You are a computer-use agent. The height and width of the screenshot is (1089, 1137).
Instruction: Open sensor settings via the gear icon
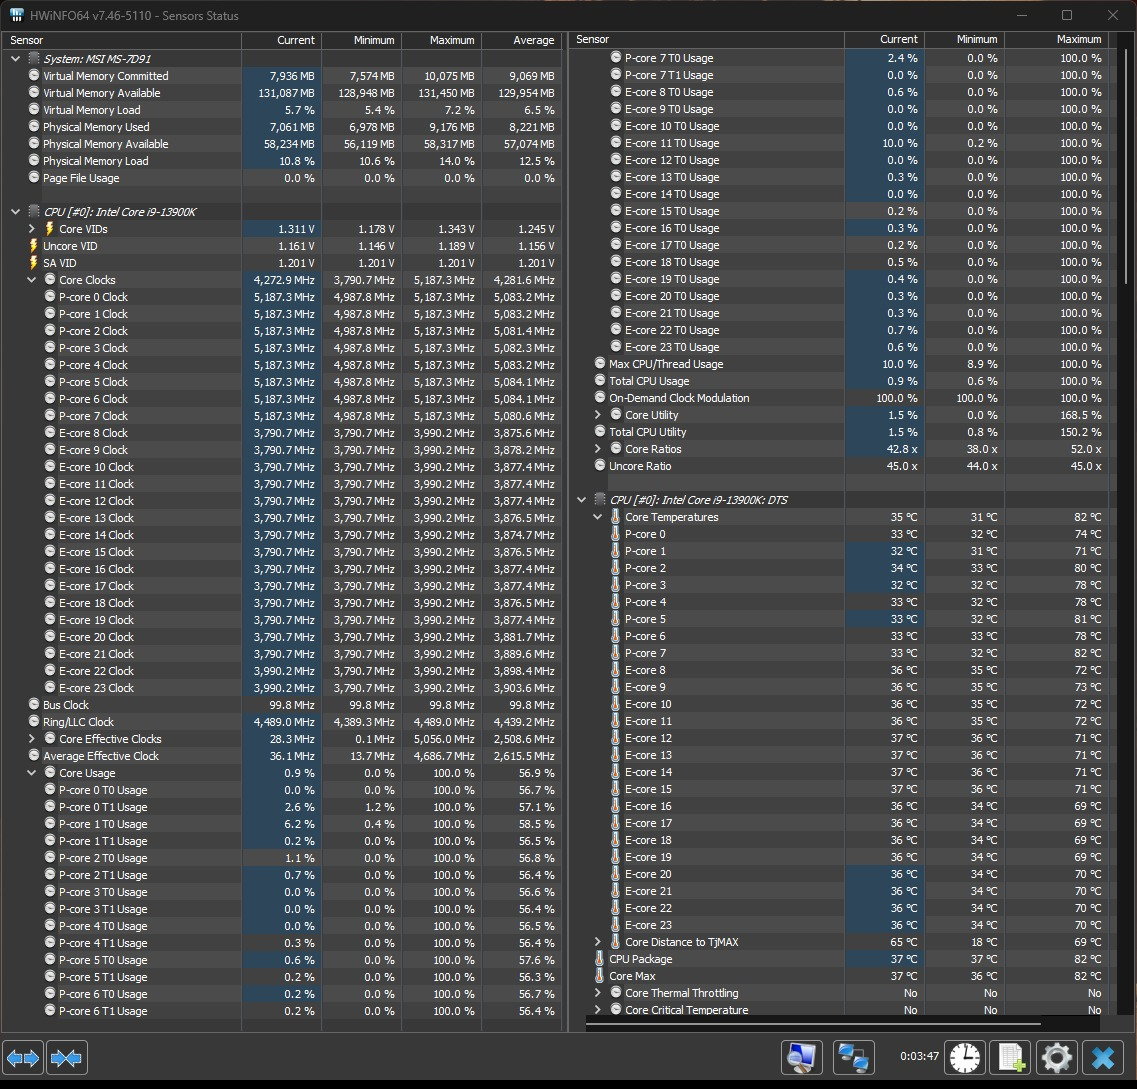click(1057, 1058)
